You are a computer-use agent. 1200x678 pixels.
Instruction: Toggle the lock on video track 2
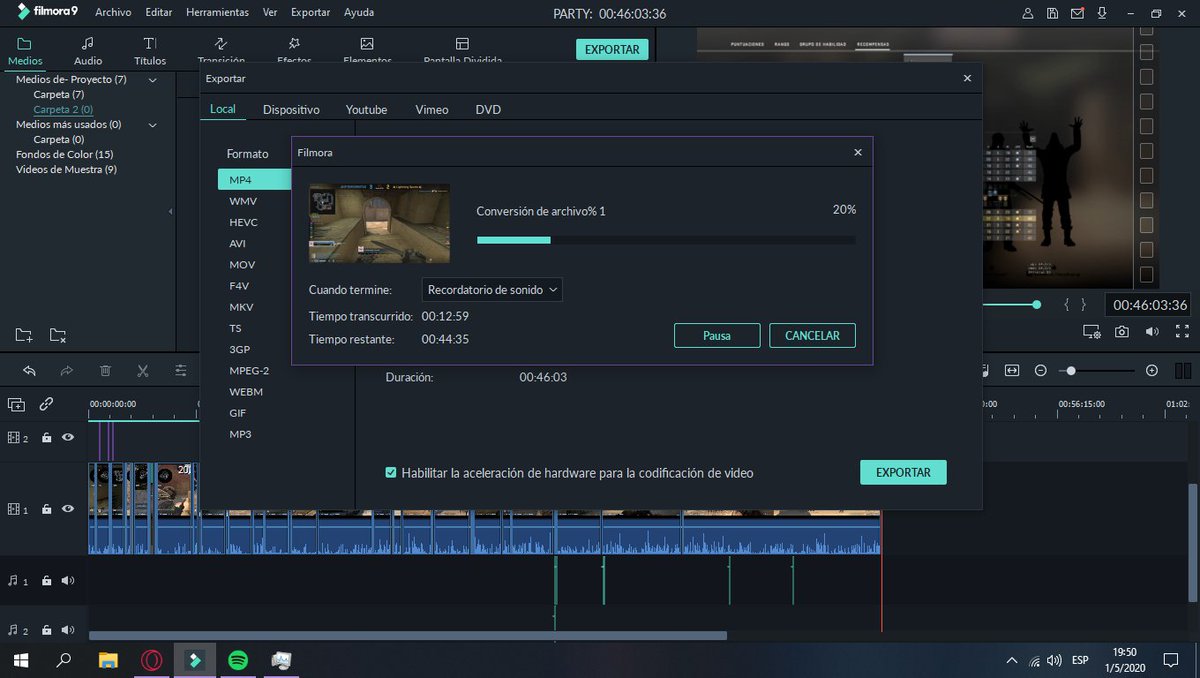(x=46, y=437)
